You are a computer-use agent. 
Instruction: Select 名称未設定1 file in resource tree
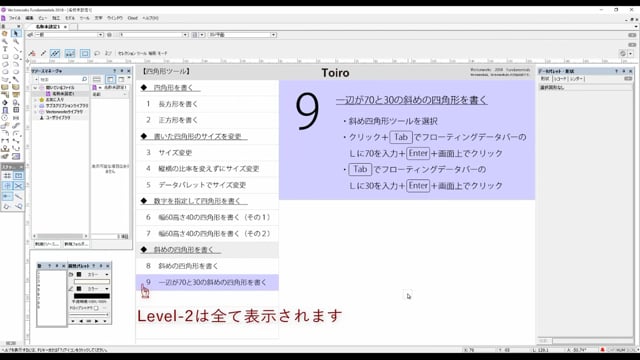click(63, 94)
